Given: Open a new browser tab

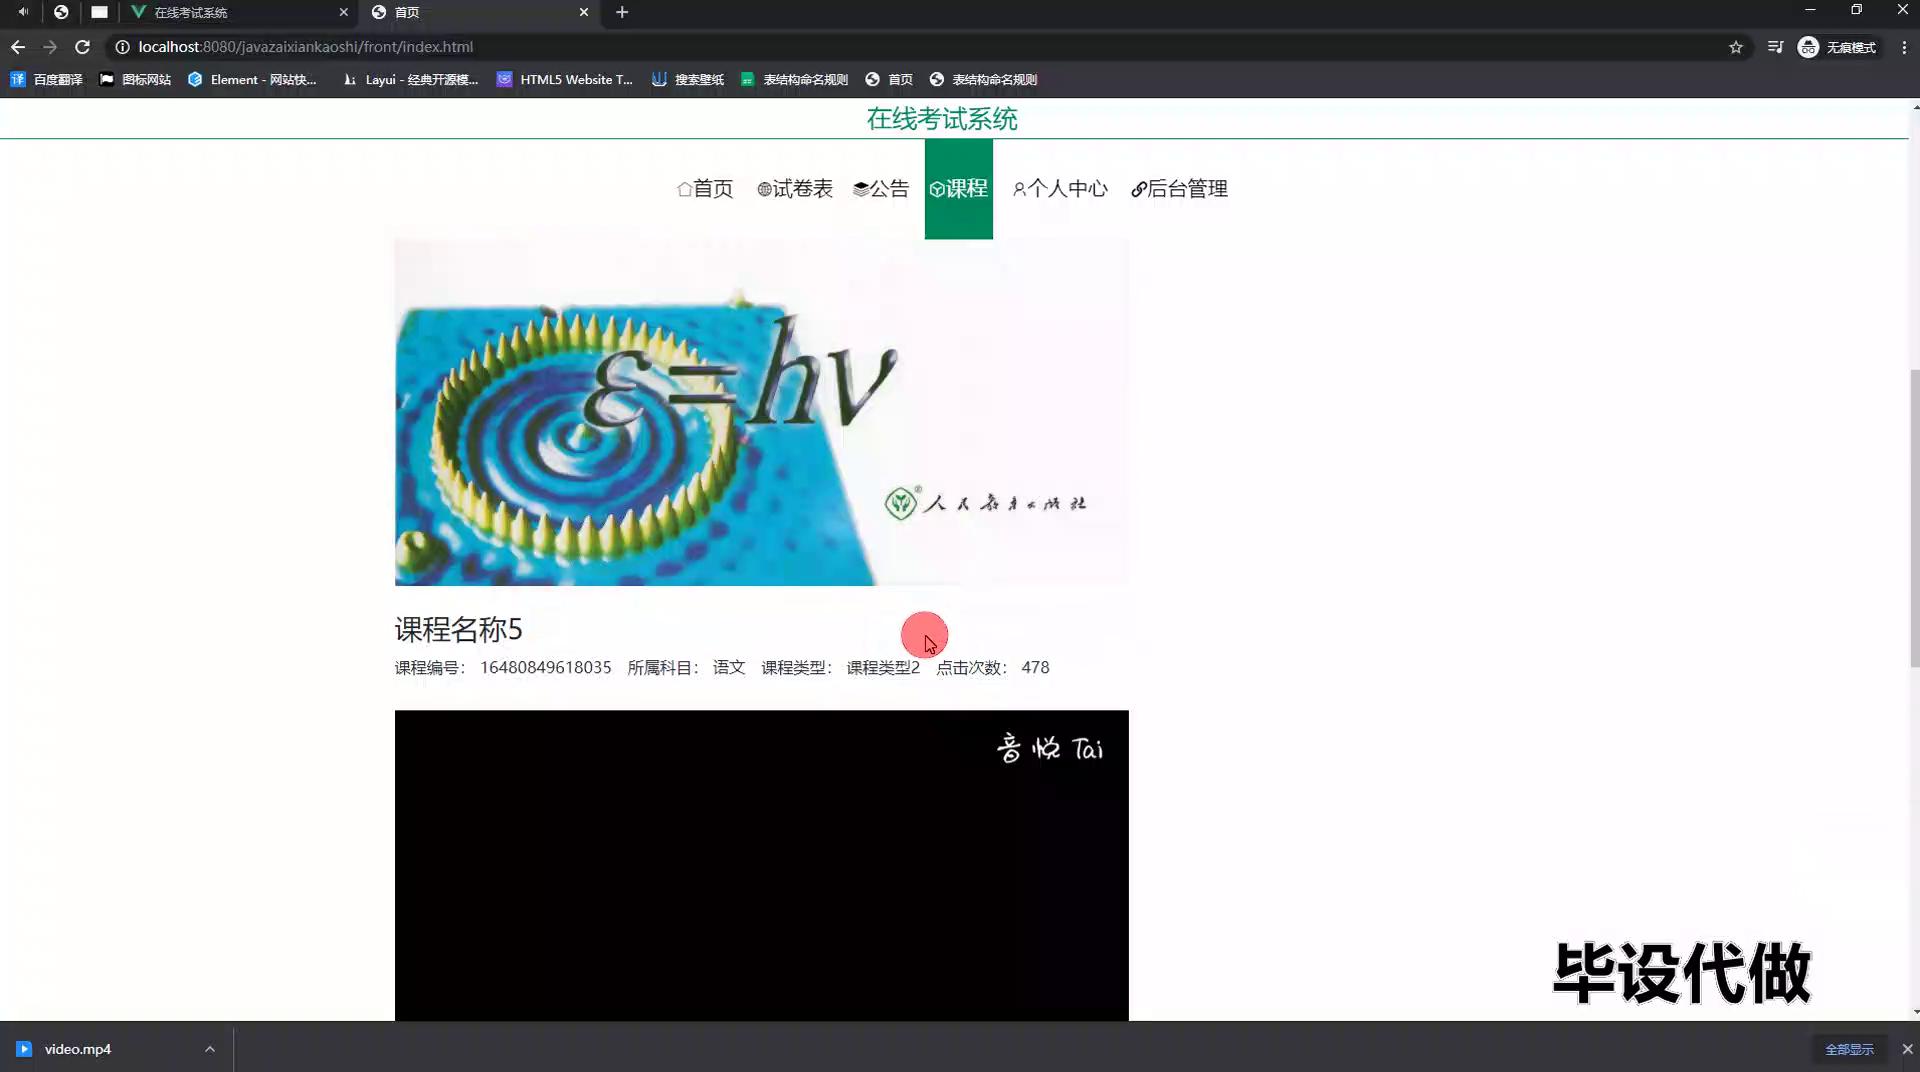Looking at the screenshot, I should [x=622, y=12].
